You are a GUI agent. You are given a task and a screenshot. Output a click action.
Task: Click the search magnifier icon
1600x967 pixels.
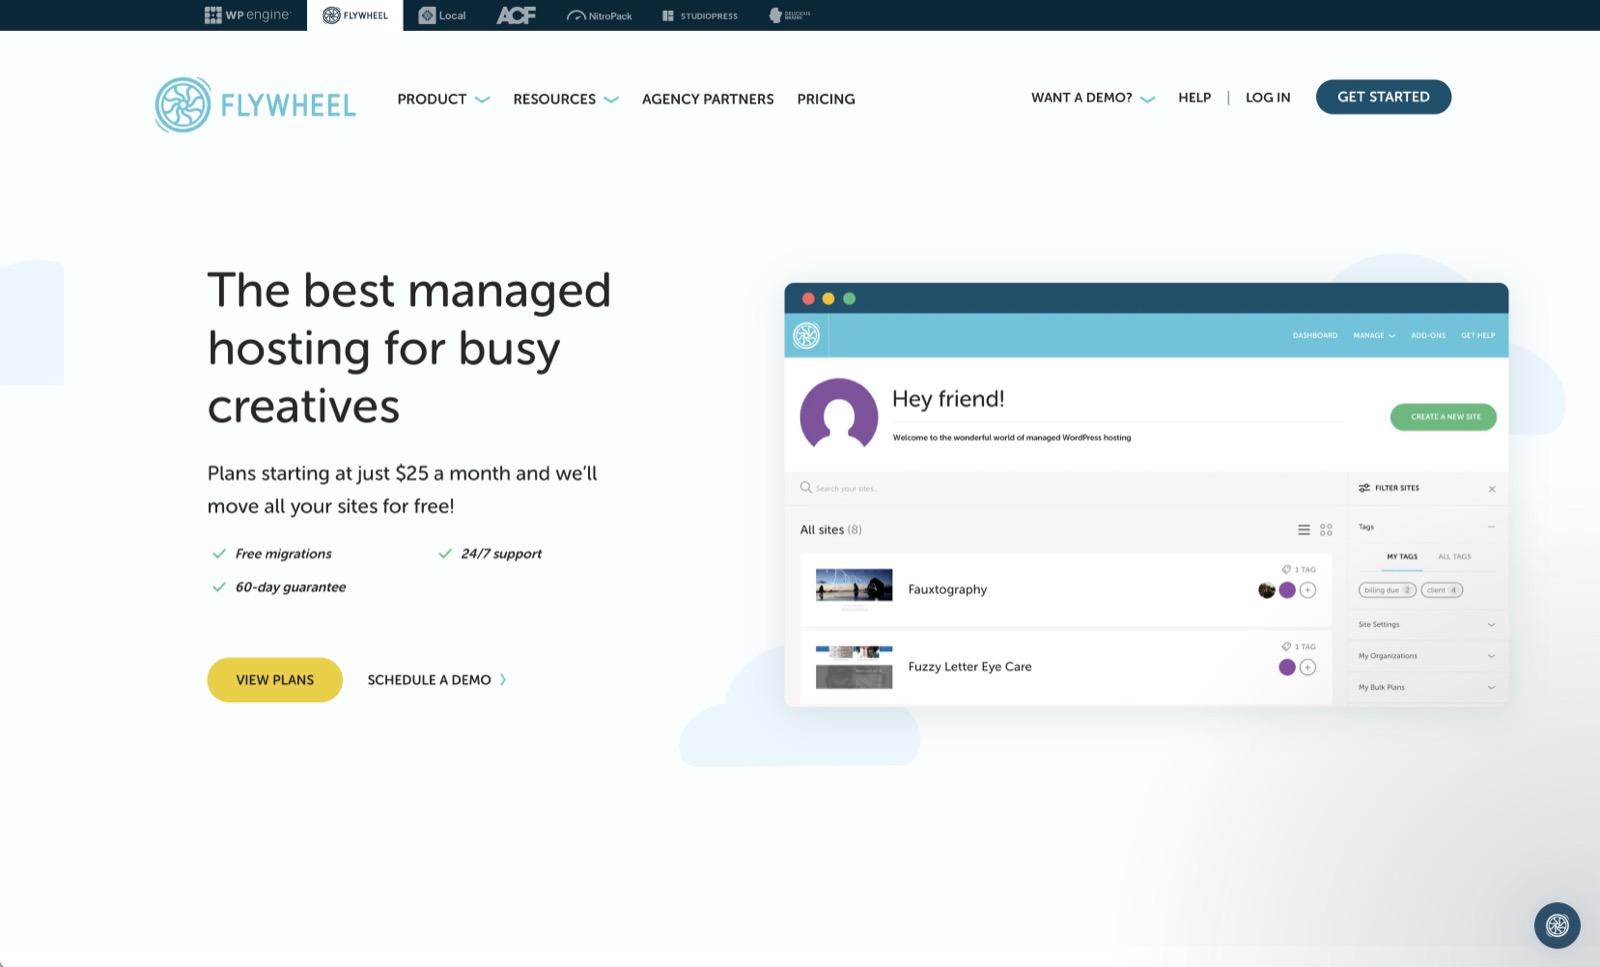click(x=806, y=488)
